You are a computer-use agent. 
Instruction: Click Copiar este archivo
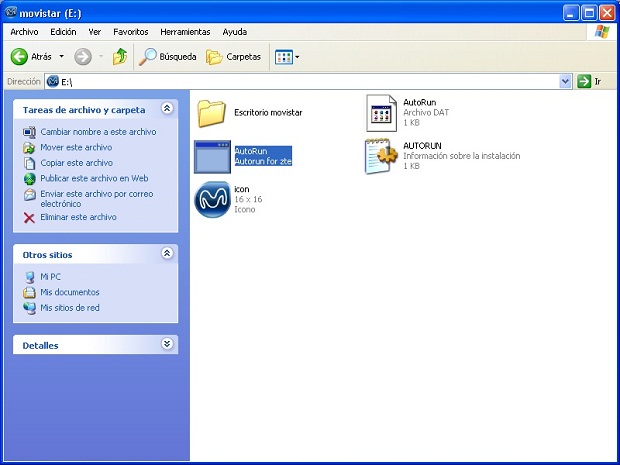point(76,163)
